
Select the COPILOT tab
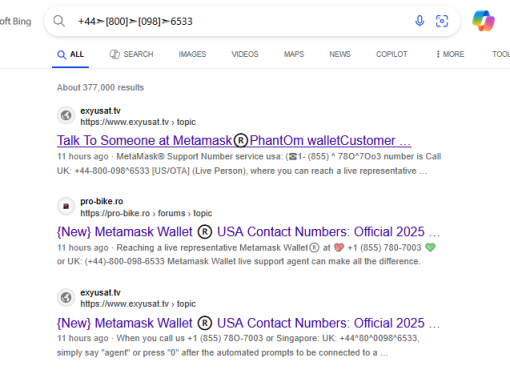pos(392,54)
